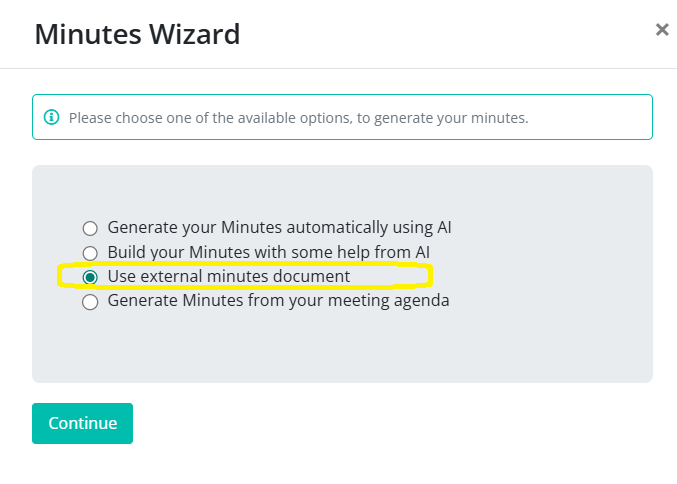
Task: Select the automatic AI minutes radio button
Action: point(90,228)
